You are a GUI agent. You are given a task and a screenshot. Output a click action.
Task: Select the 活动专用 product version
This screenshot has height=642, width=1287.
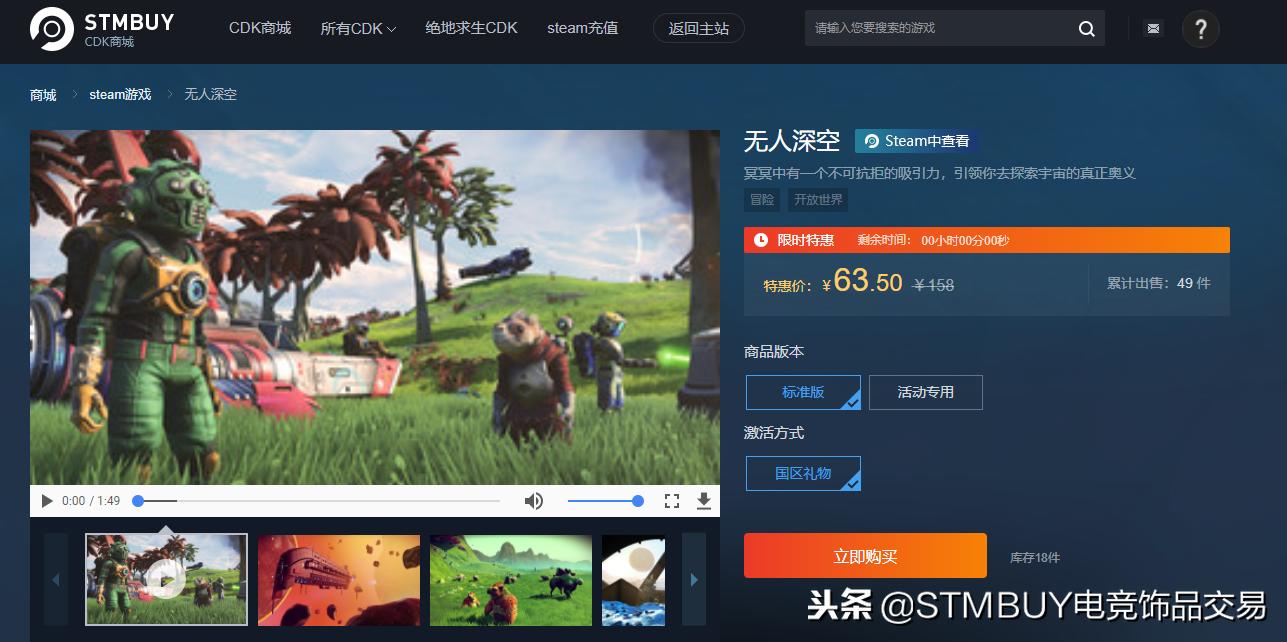[925, 392]
